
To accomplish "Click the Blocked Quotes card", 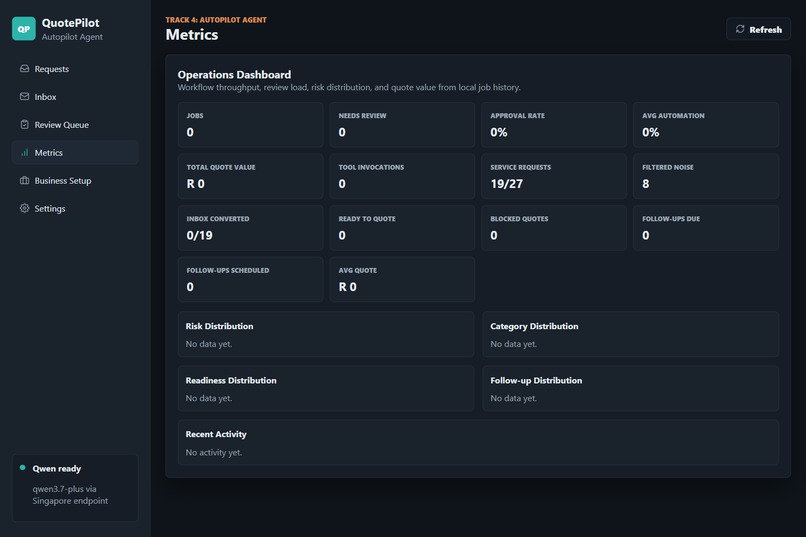I will 554,228.
